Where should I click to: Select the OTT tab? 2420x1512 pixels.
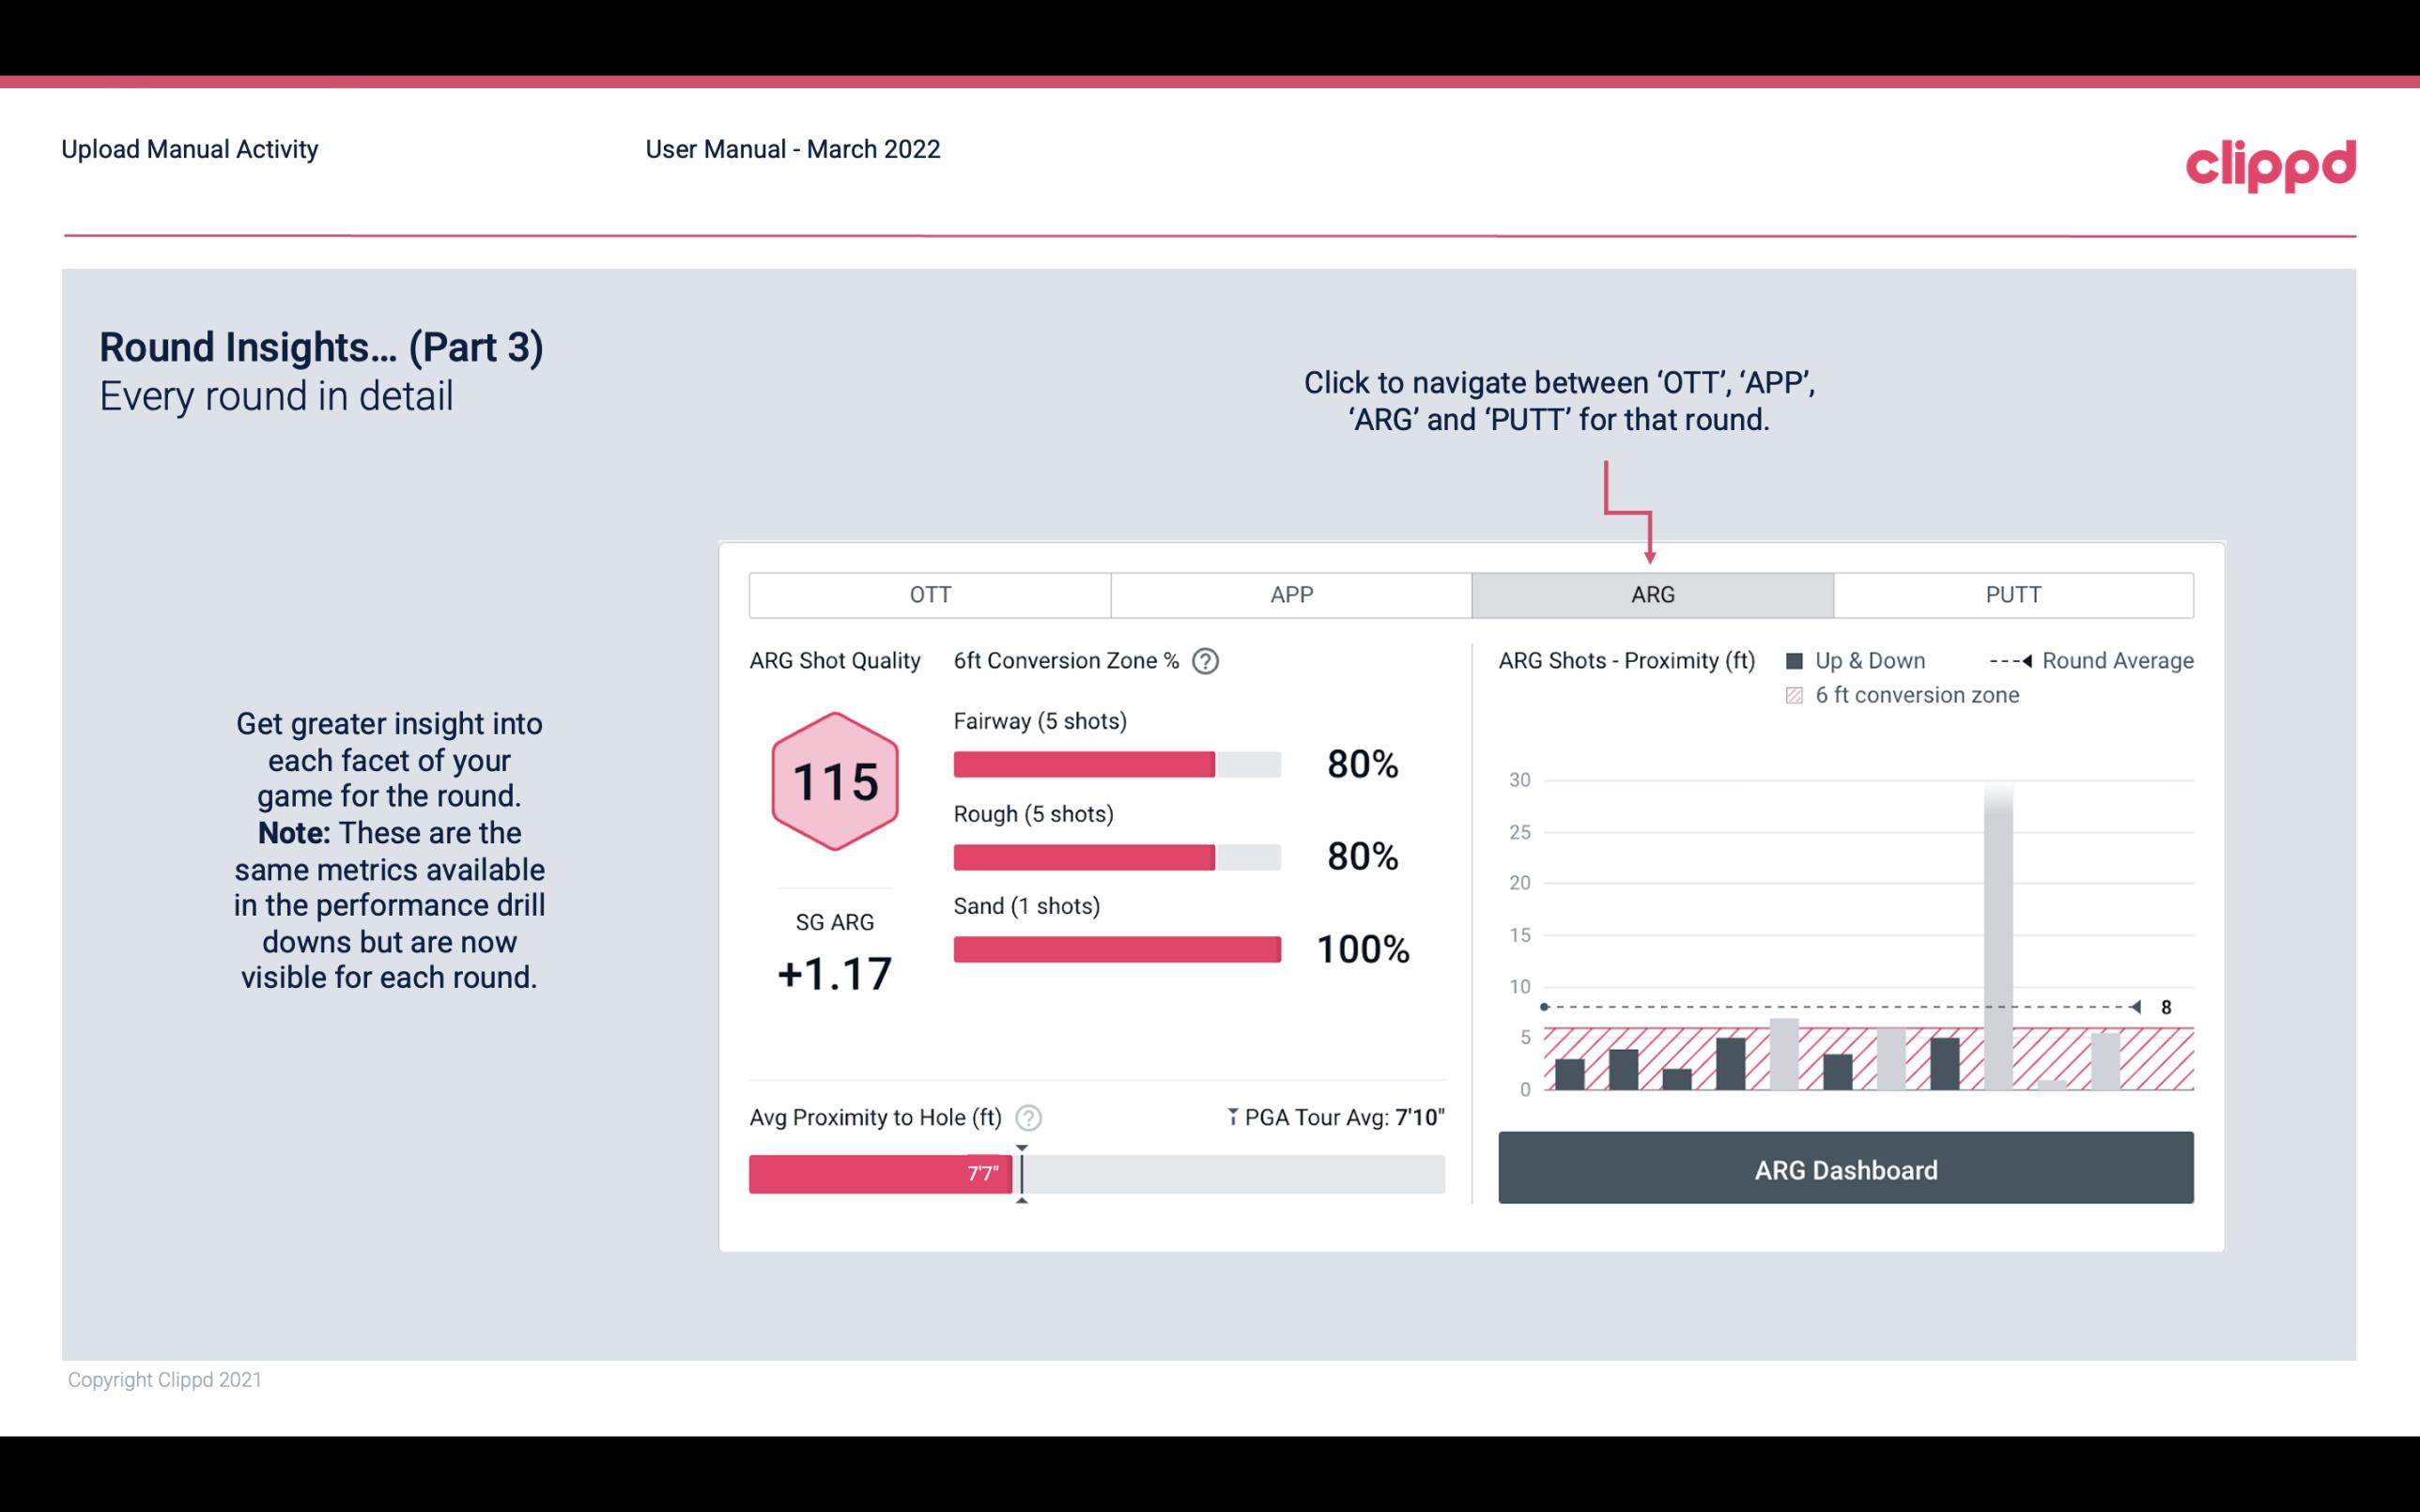pyautogui.click(x=928, y=595)
